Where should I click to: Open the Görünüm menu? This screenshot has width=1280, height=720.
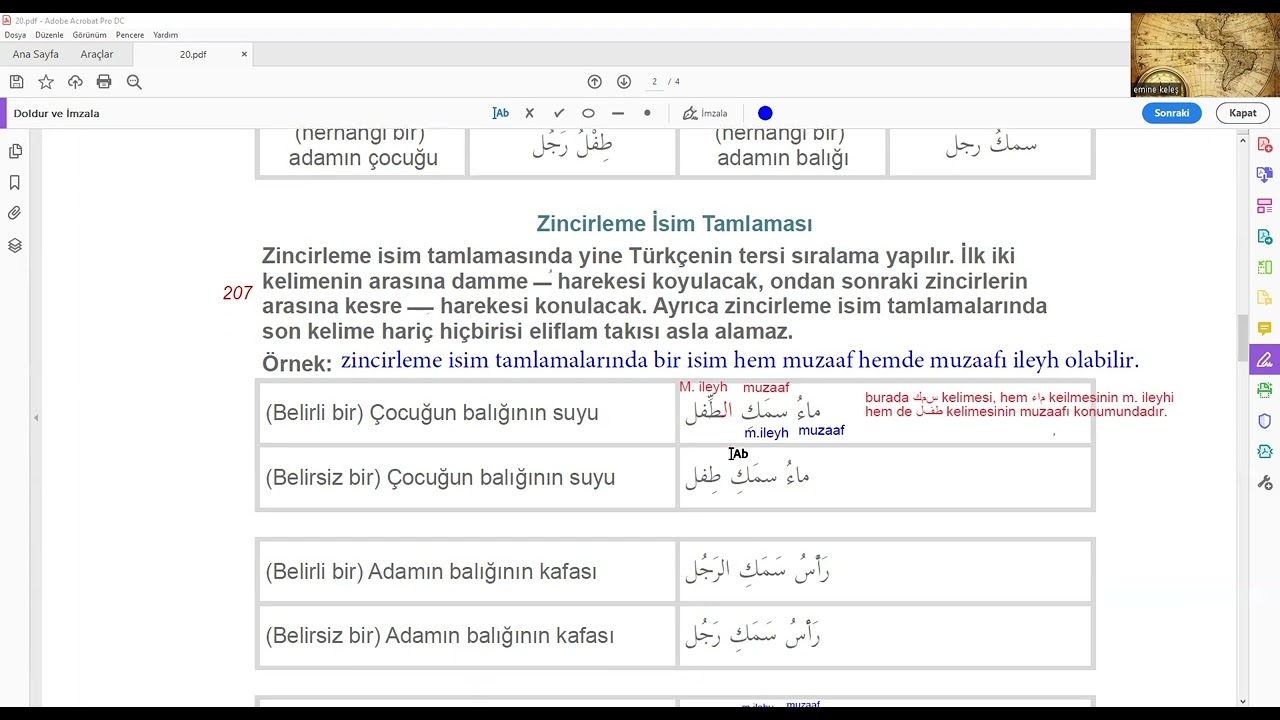(89, 35)
